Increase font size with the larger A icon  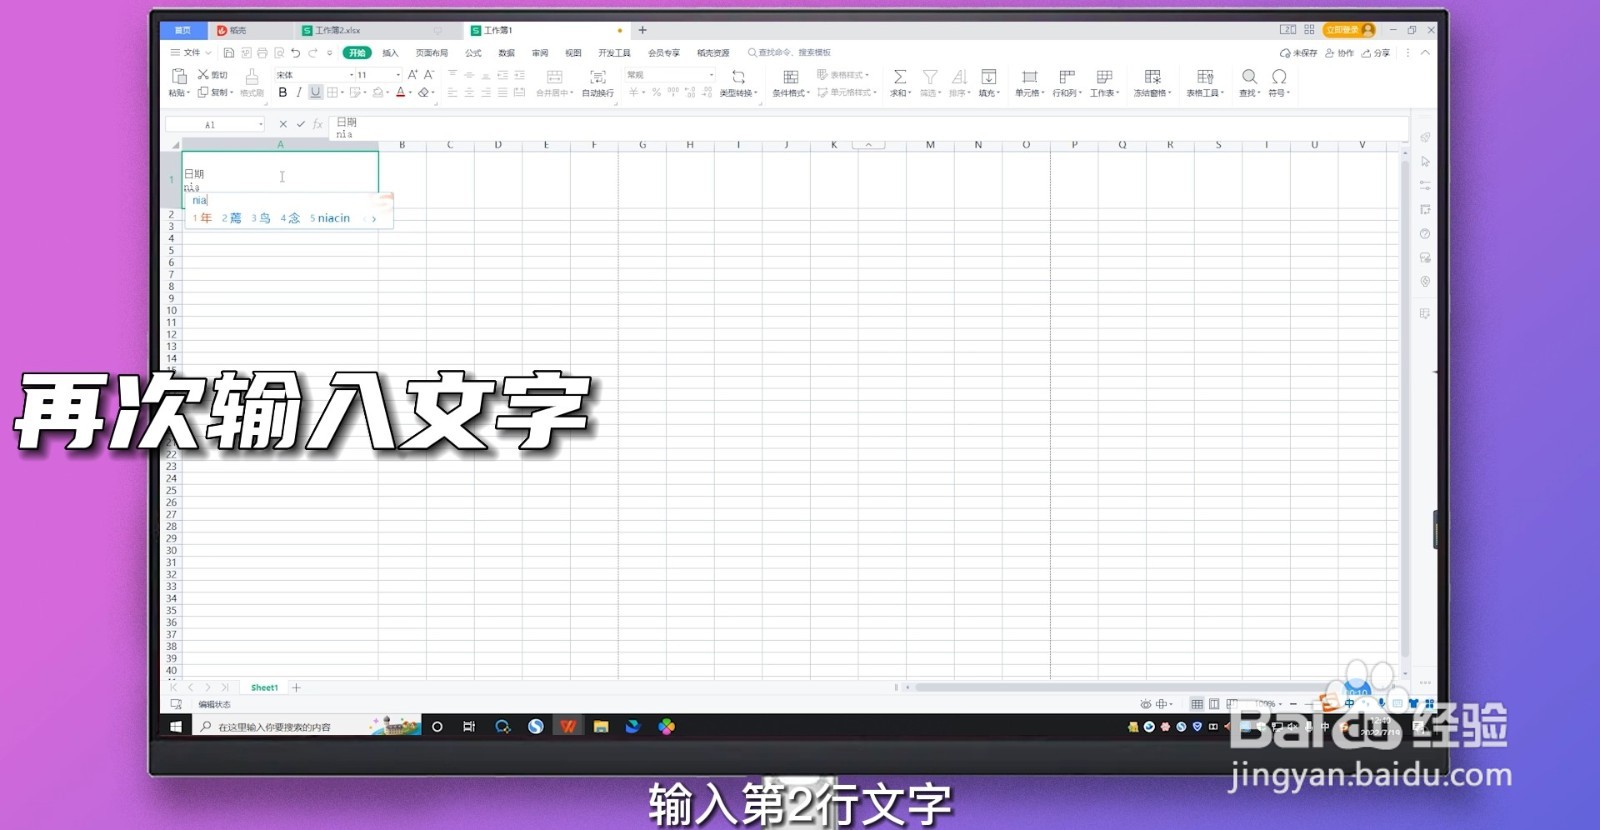(x=412, y=75)
